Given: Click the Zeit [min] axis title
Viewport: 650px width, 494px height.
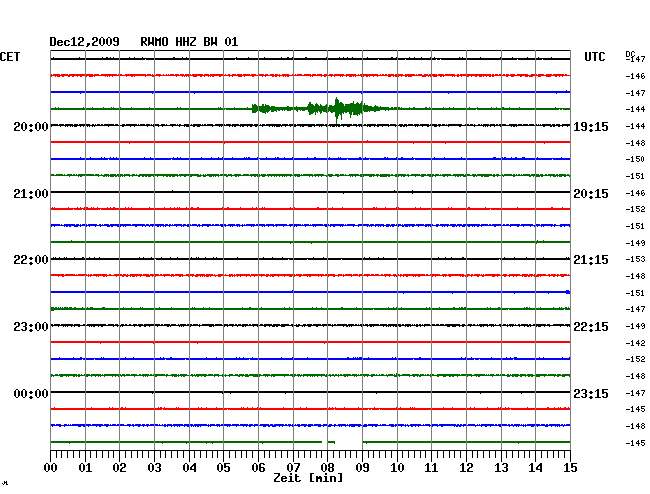Looking at the screenshot, I should point(308,478).
